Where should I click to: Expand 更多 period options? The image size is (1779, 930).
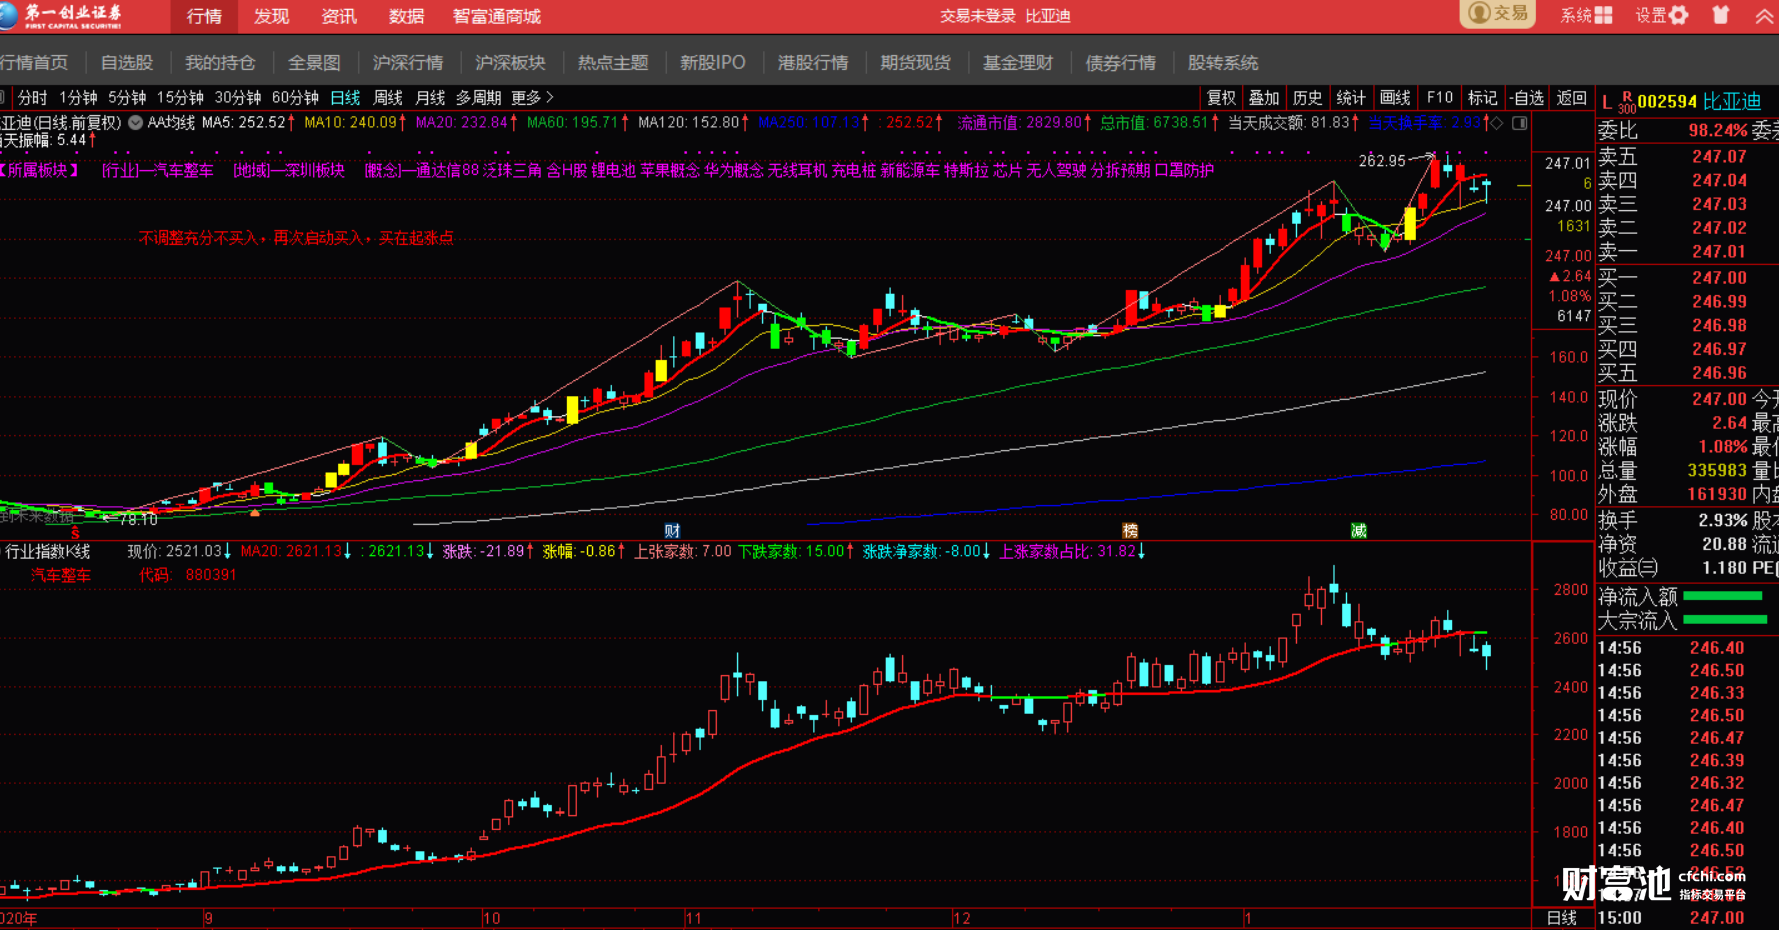click(532, 98)
